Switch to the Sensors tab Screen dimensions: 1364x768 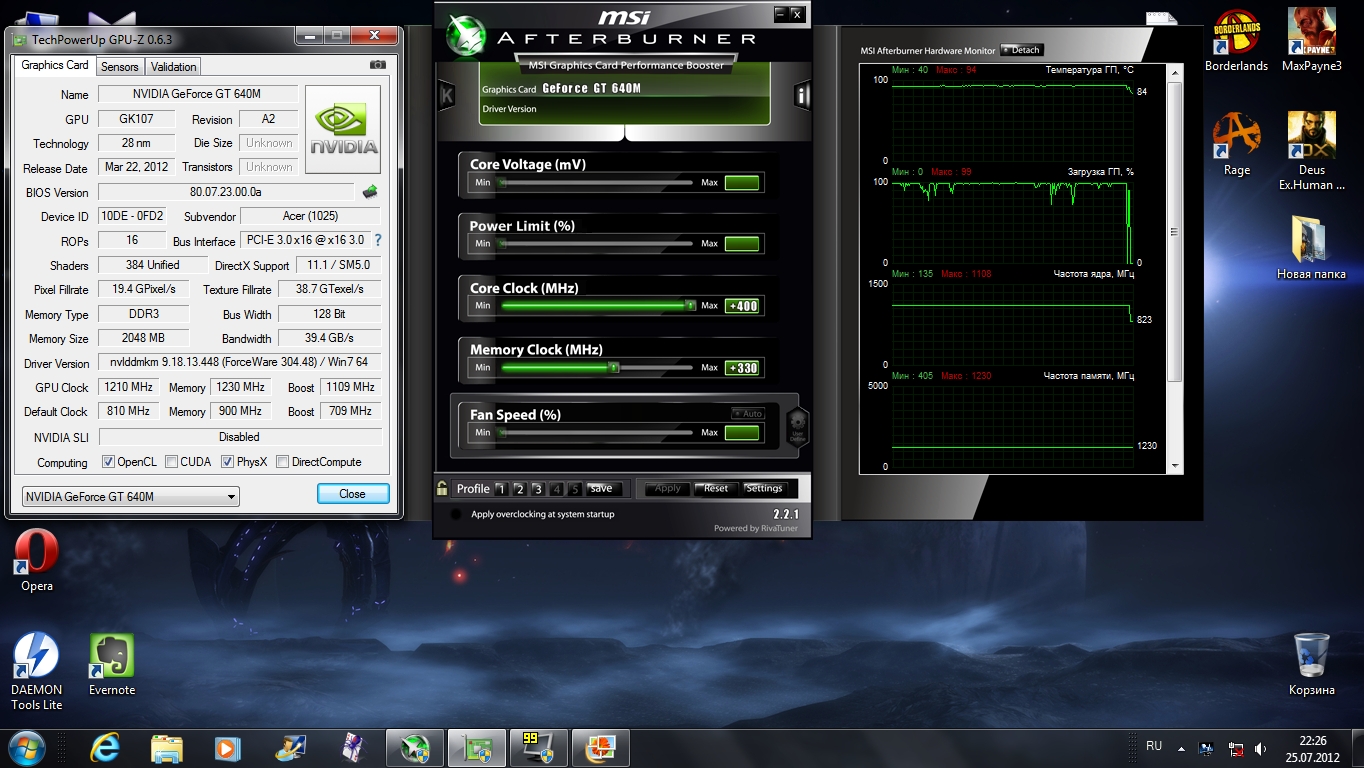pyautogui.click(x=120, y=67)
